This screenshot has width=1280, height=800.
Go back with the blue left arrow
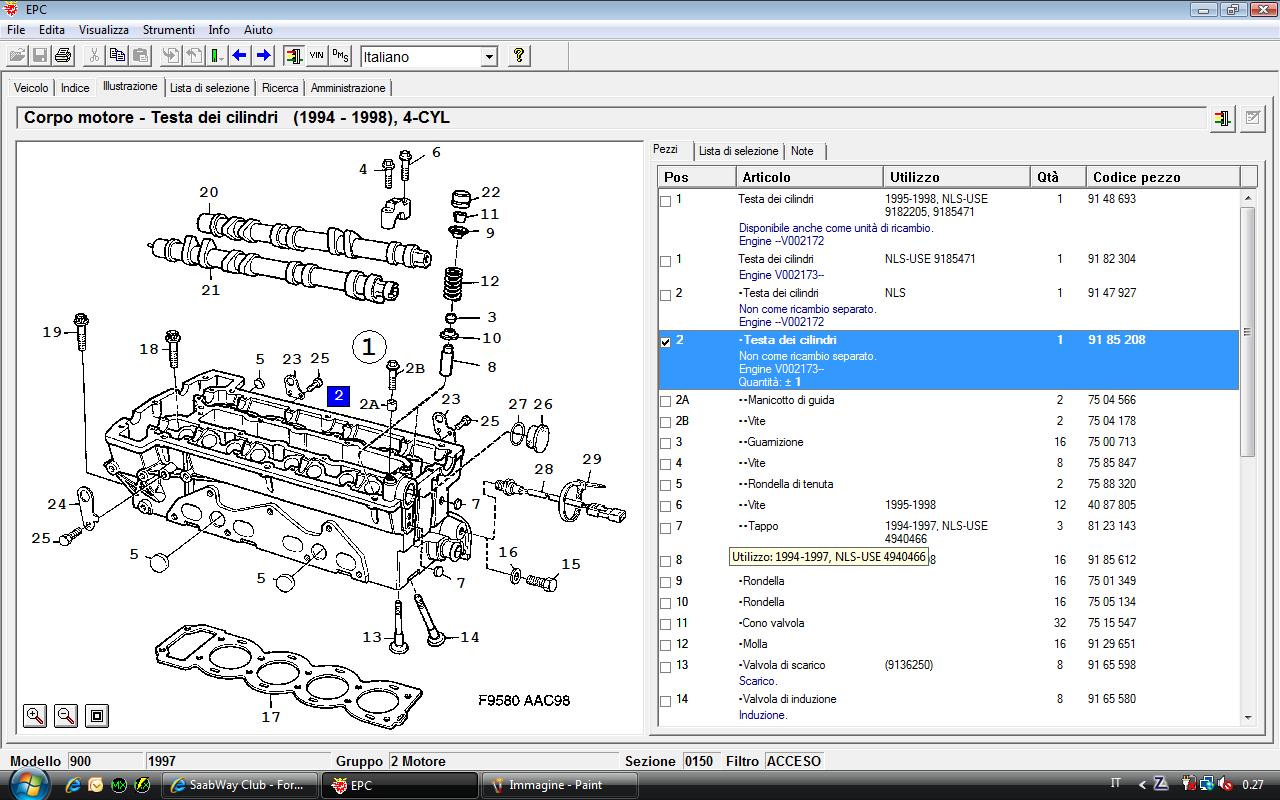[240, 56]
